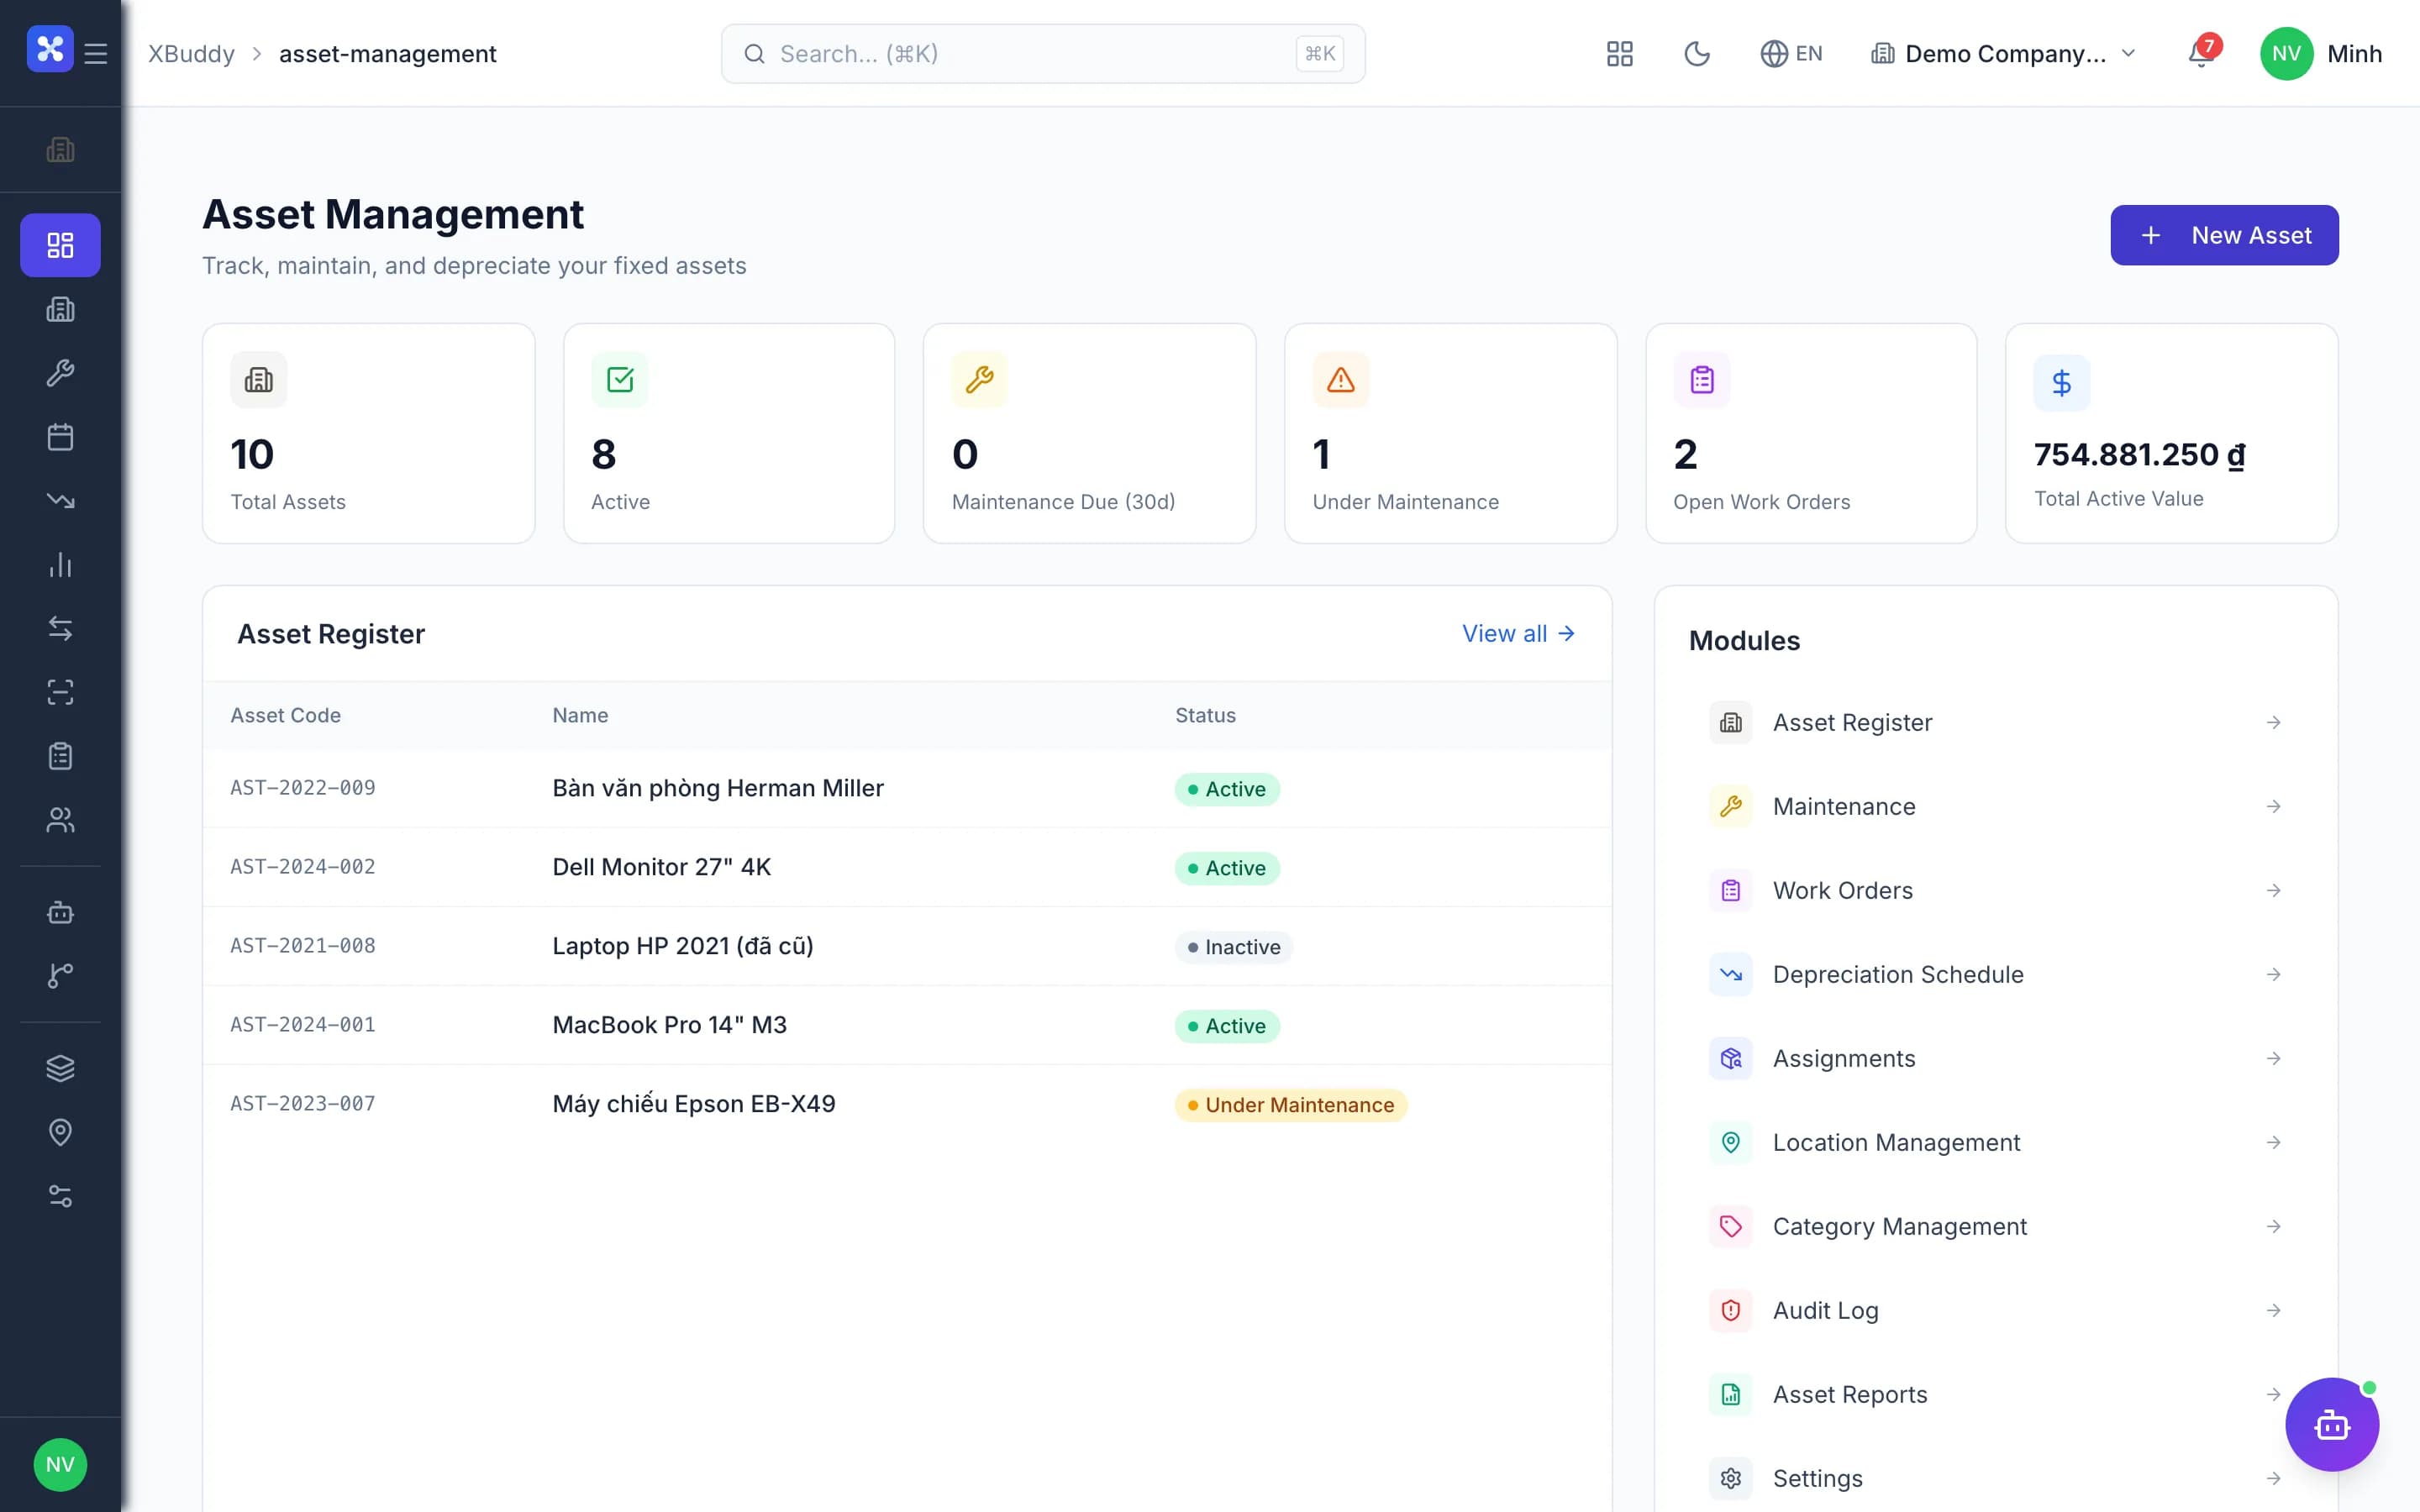Click the NV avatar at sidebar bottom
Screen dimensions: 2420x1512
click(x=60, y=1465)
